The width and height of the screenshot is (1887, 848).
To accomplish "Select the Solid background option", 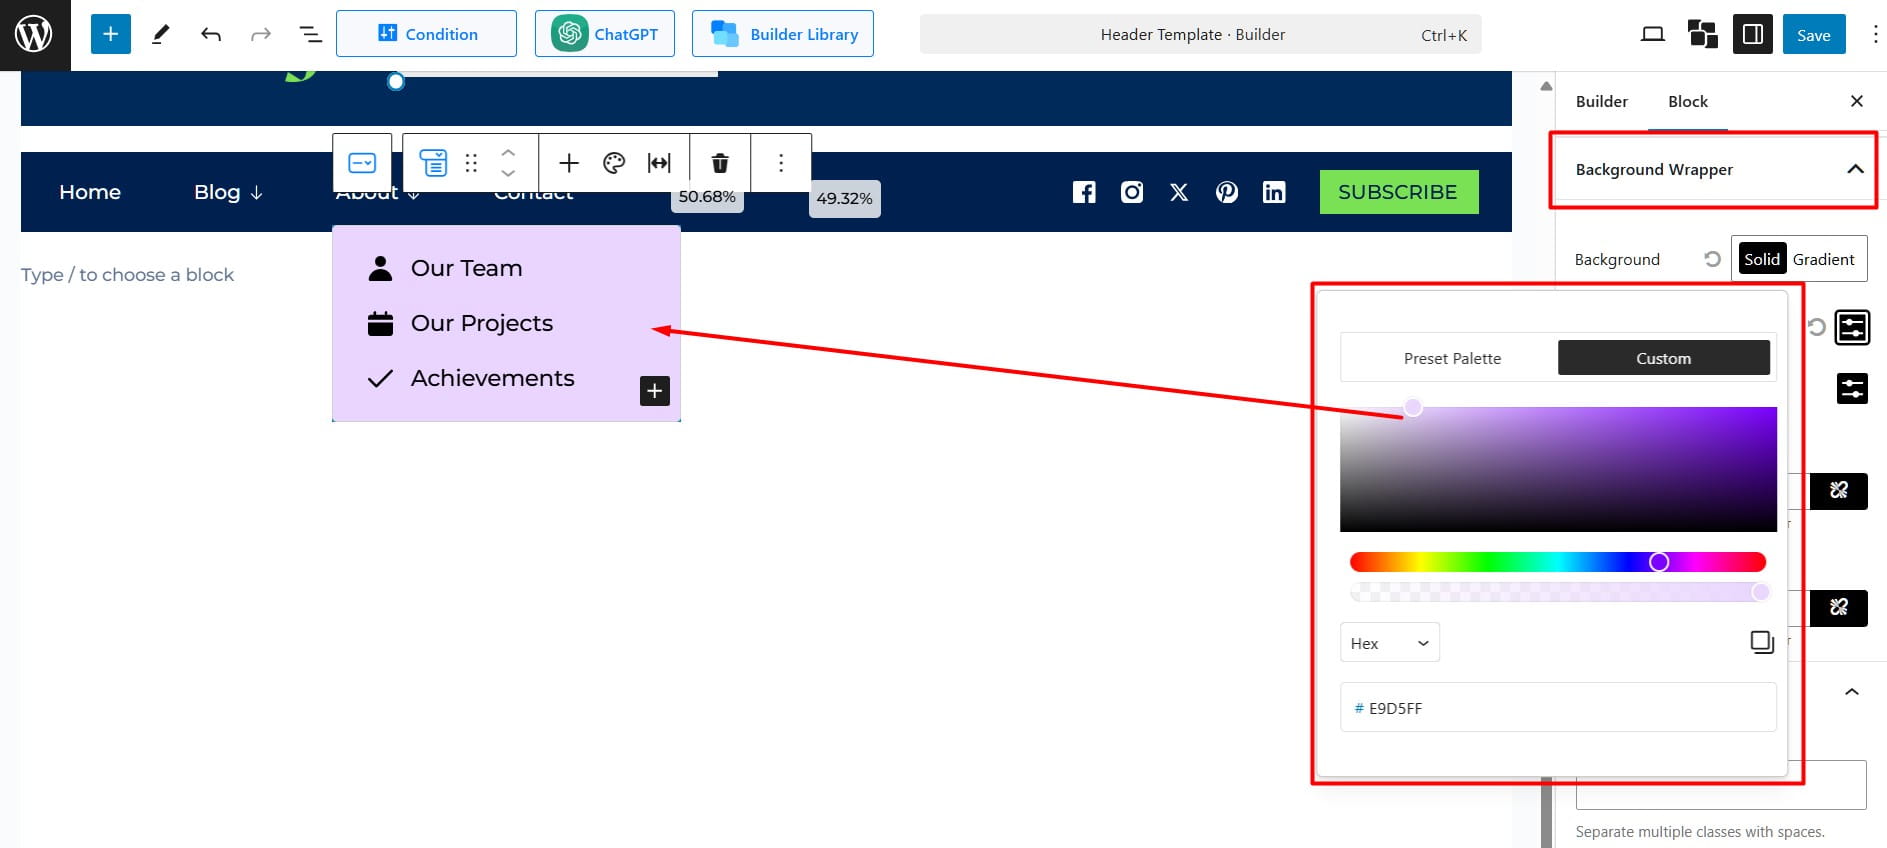I will [1761, 259].
